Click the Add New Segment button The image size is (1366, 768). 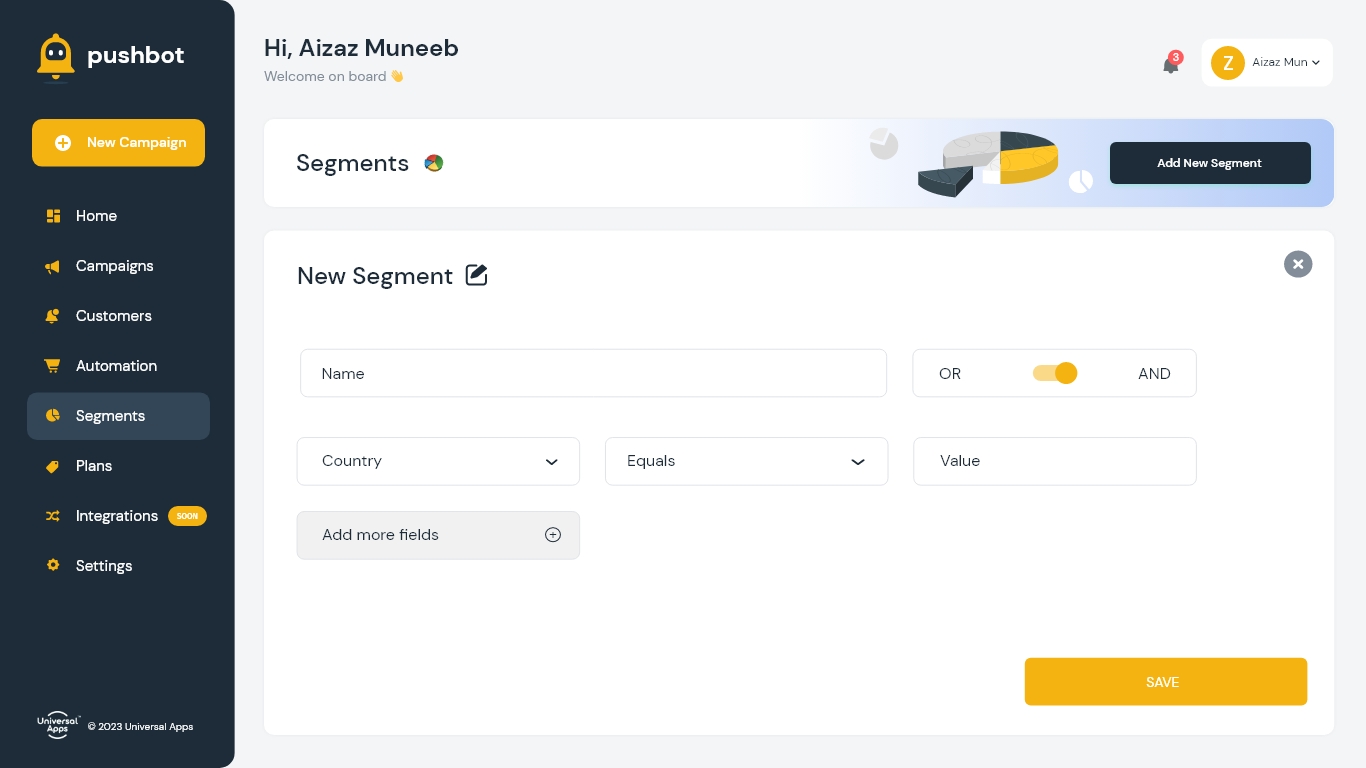pos(1210,163)
